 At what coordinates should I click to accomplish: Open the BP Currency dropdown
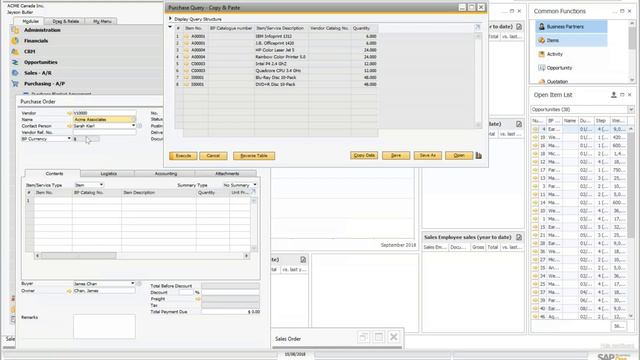pos(69,139)
